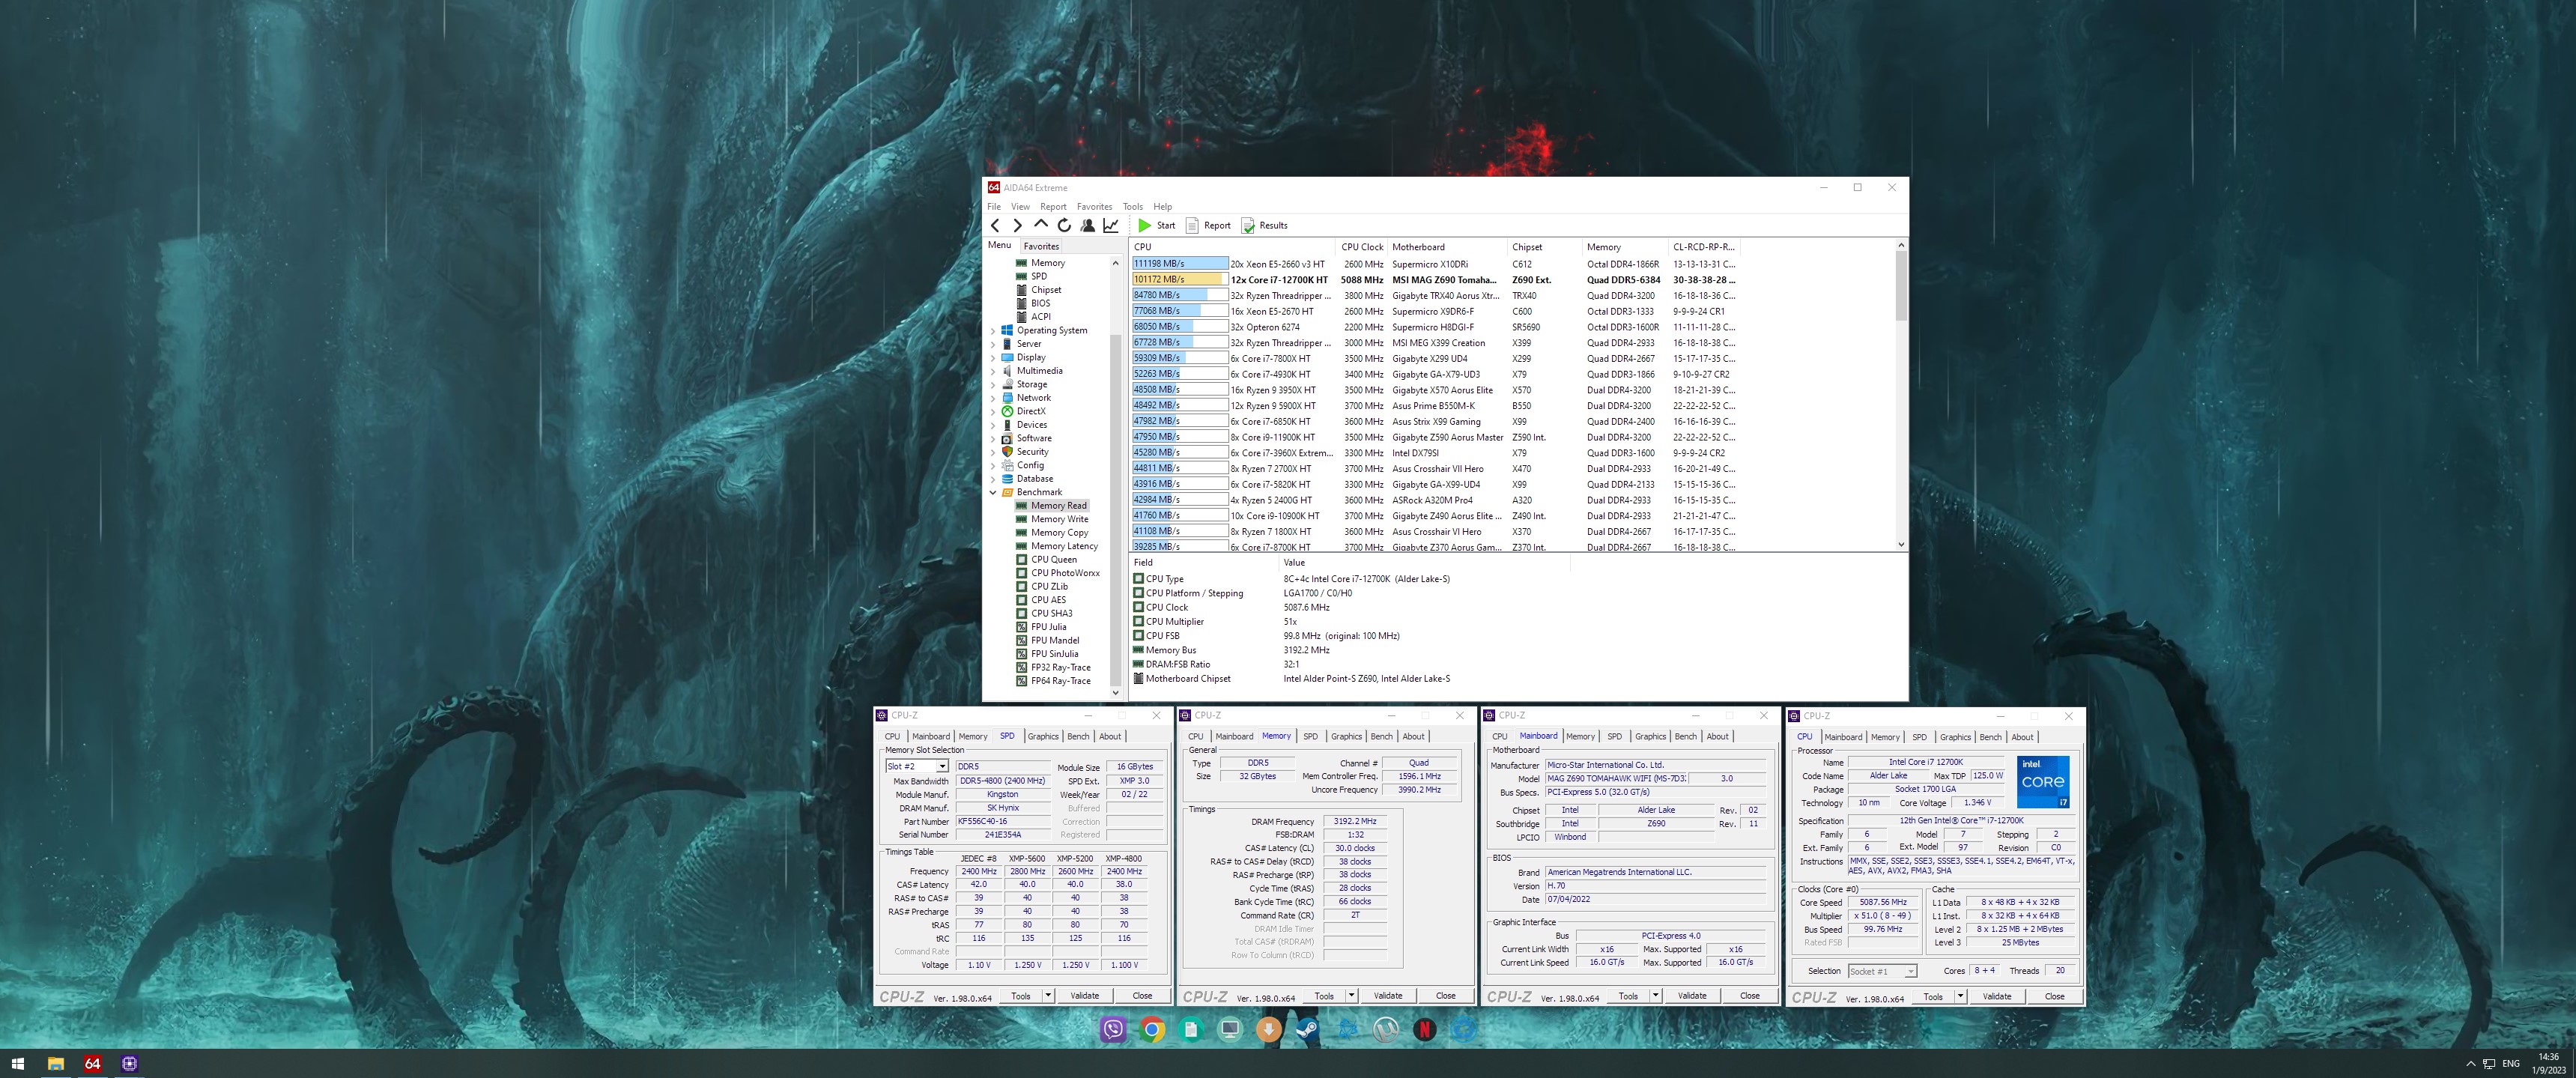The width and height of the screenshot is (2576, 1078).
Task: Launch Viber from the dock
Action: [1113, 1029]
